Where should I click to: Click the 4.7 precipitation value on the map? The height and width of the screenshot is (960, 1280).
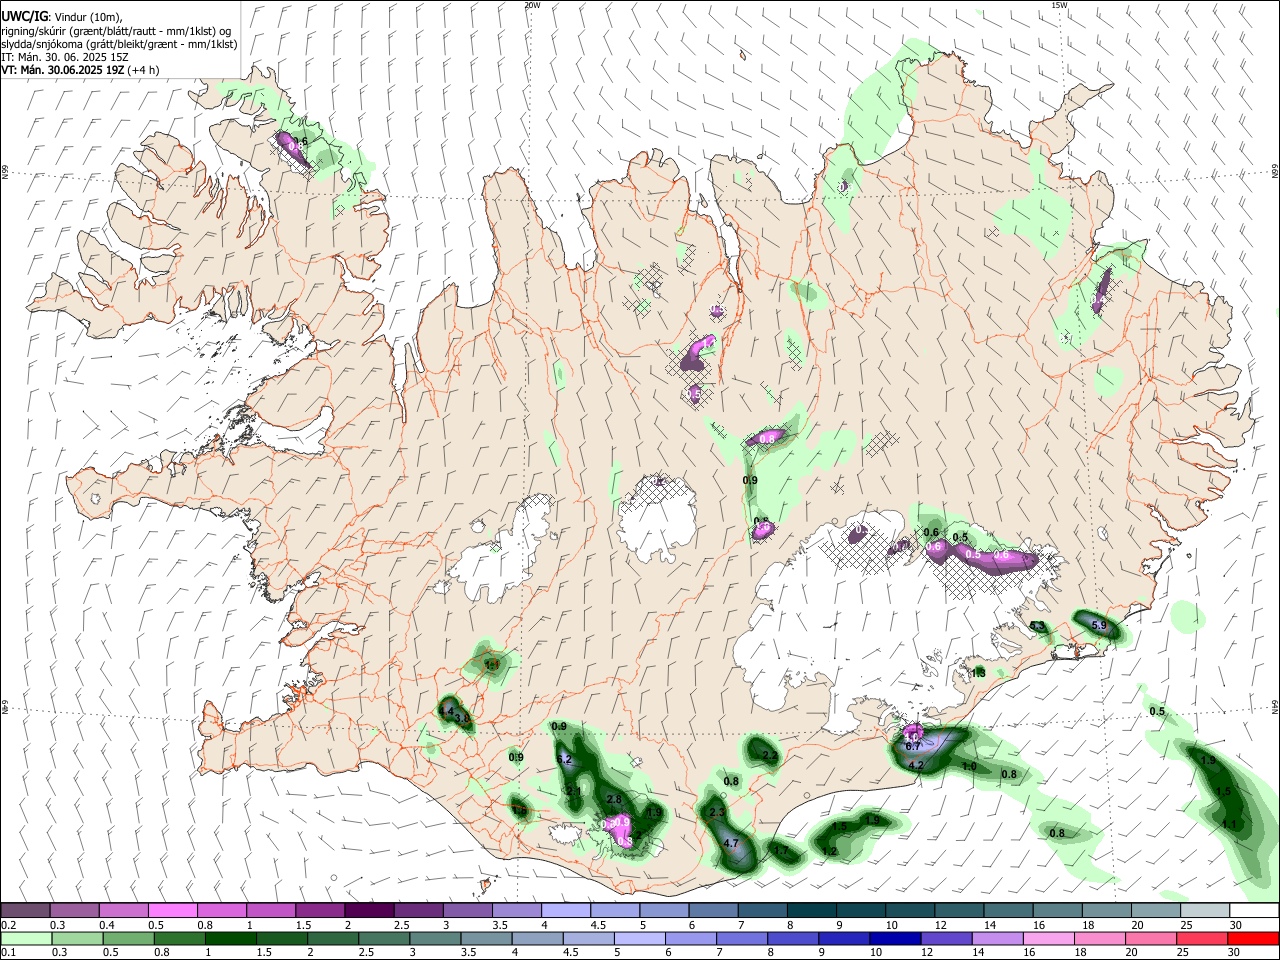coord(731,843)
